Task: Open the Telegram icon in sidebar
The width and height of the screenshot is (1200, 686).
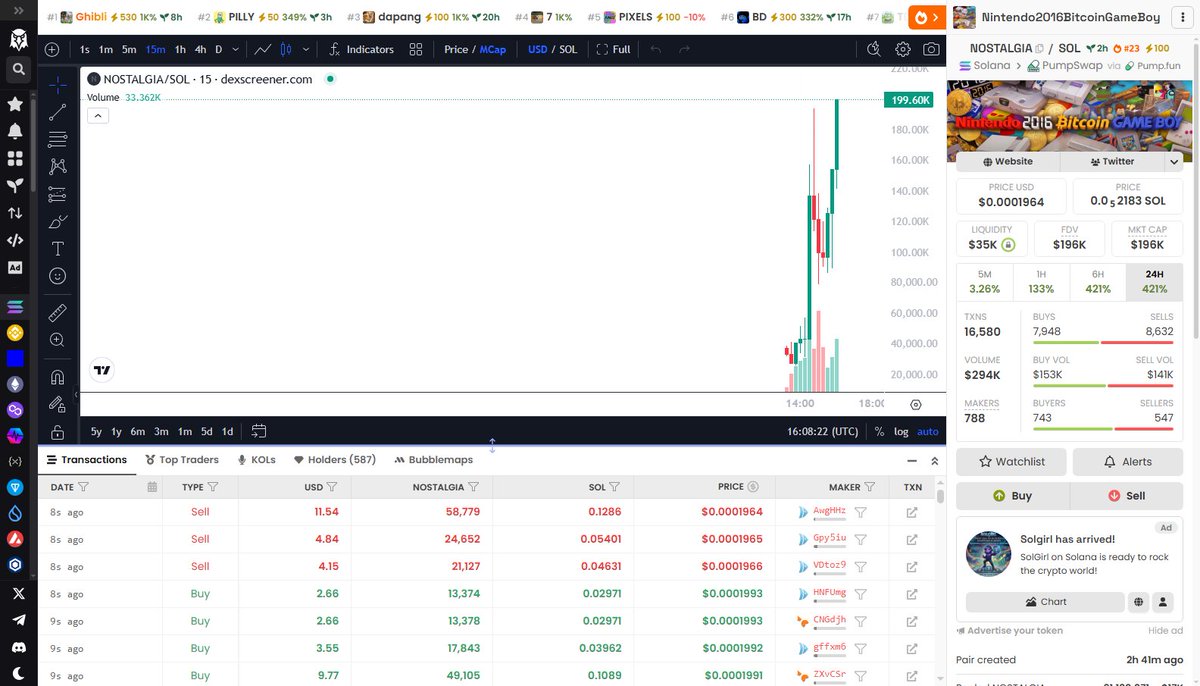Action: pyautogui.click(x=17, y=620)
